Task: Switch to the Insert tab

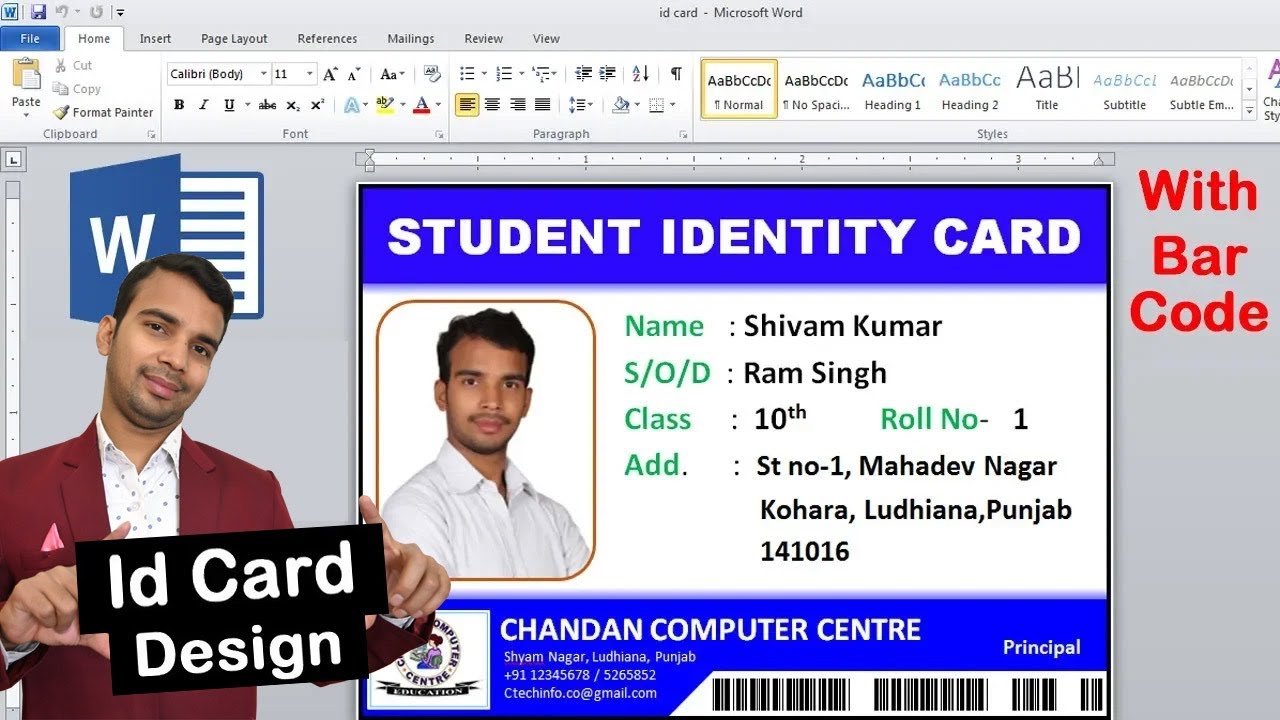Action: point(155,38)
